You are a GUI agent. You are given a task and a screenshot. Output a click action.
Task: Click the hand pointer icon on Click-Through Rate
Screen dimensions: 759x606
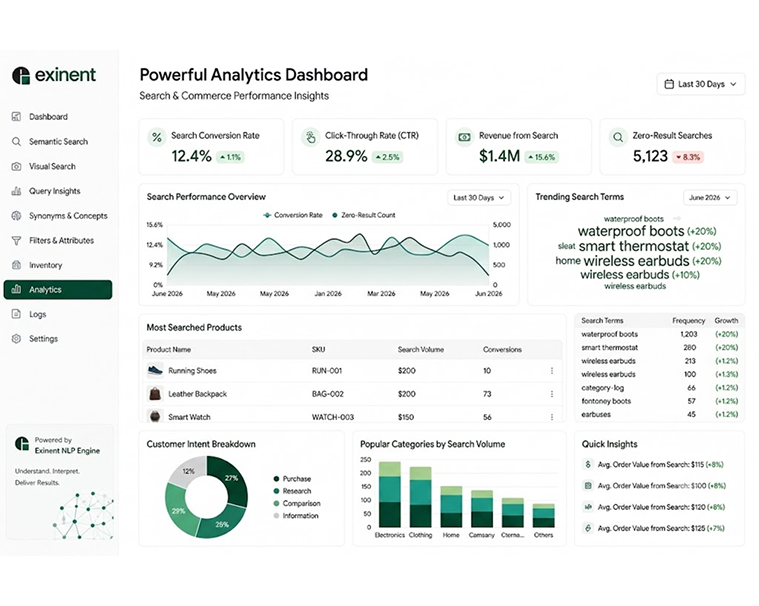(310, 137)
